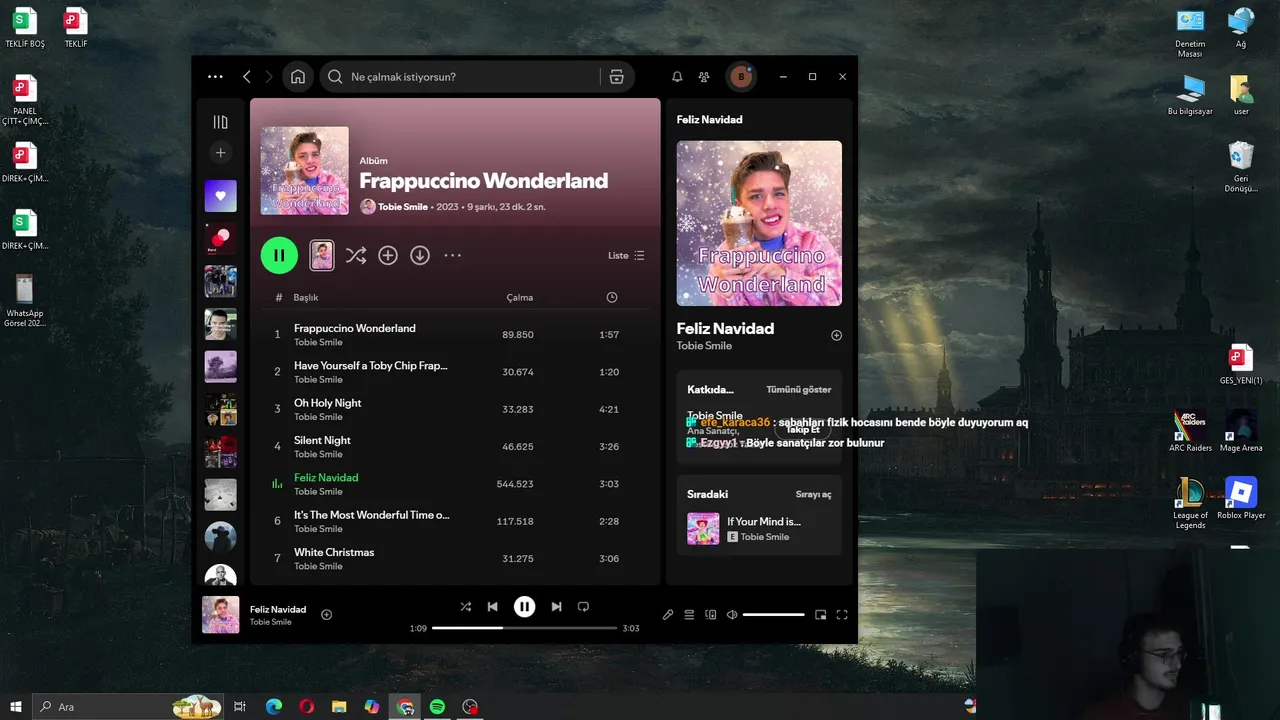Viewport: 1280px width, 720px height.
Task: Open the profile avatar menu
Action: [x=741, y=77]
